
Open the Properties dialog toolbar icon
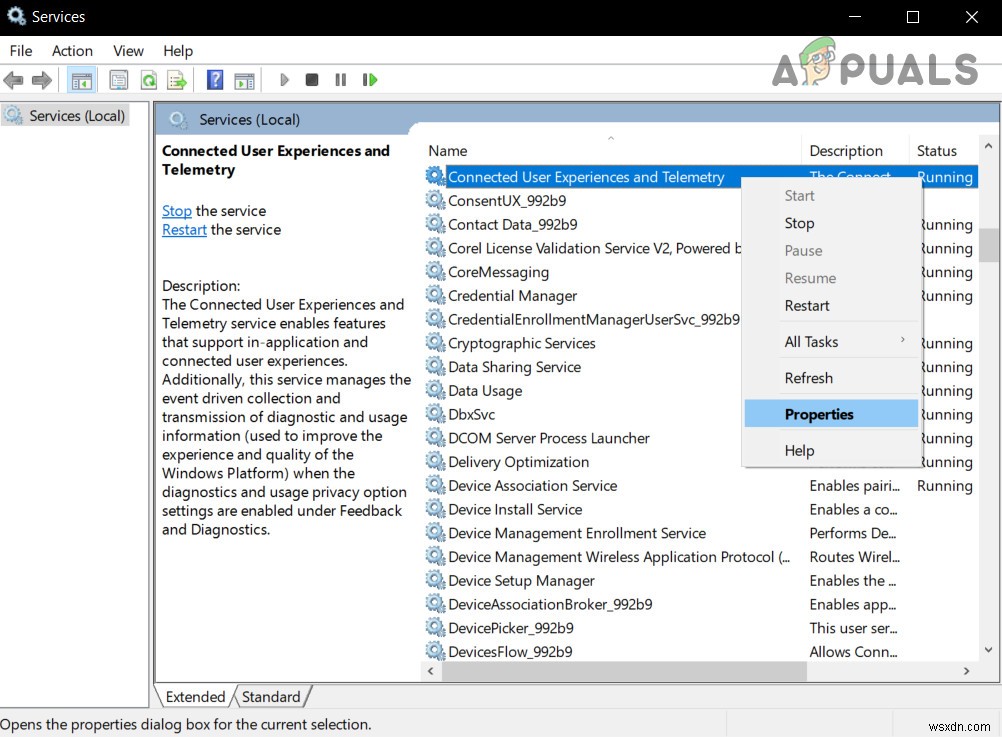pos(119,79)
